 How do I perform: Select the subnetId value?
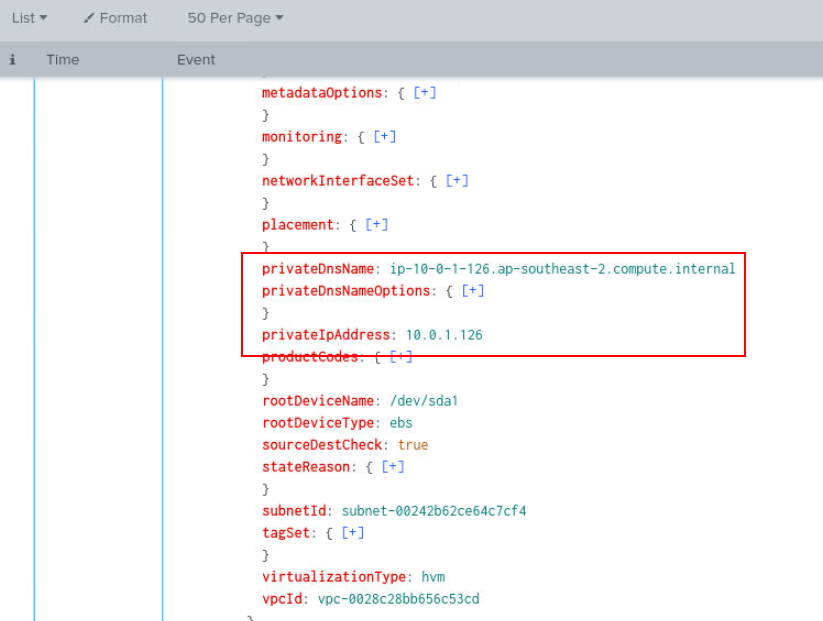pos(434,511)
